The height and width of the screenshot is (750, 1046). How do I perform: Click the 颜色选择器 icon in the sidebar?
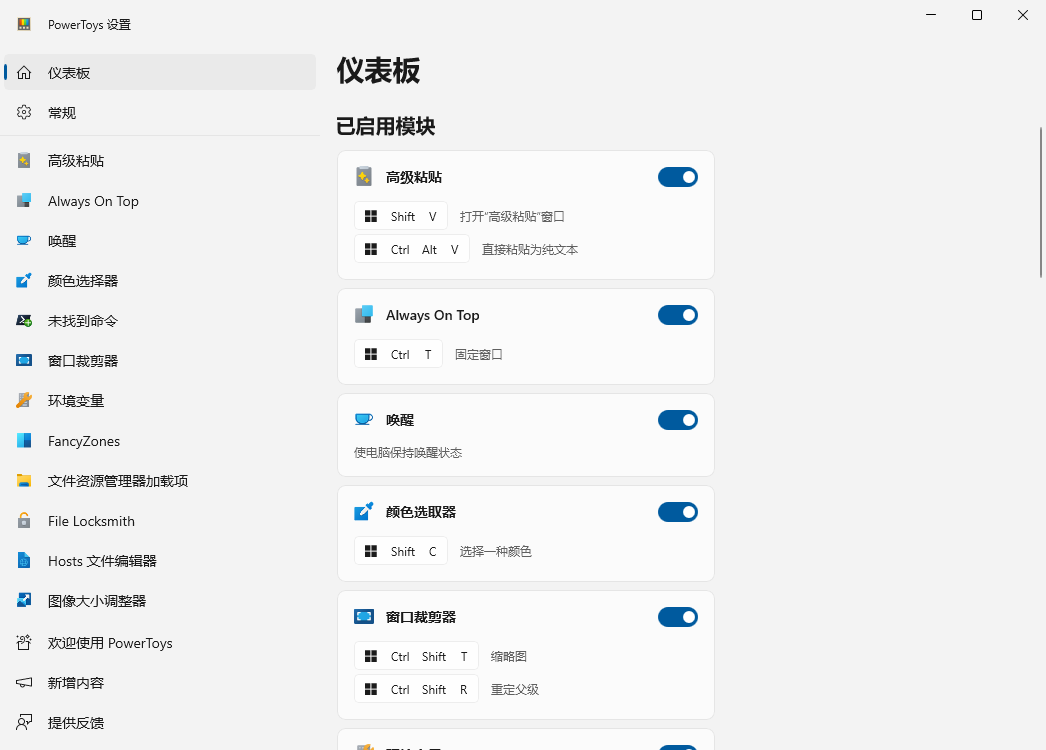click(24, 281)
